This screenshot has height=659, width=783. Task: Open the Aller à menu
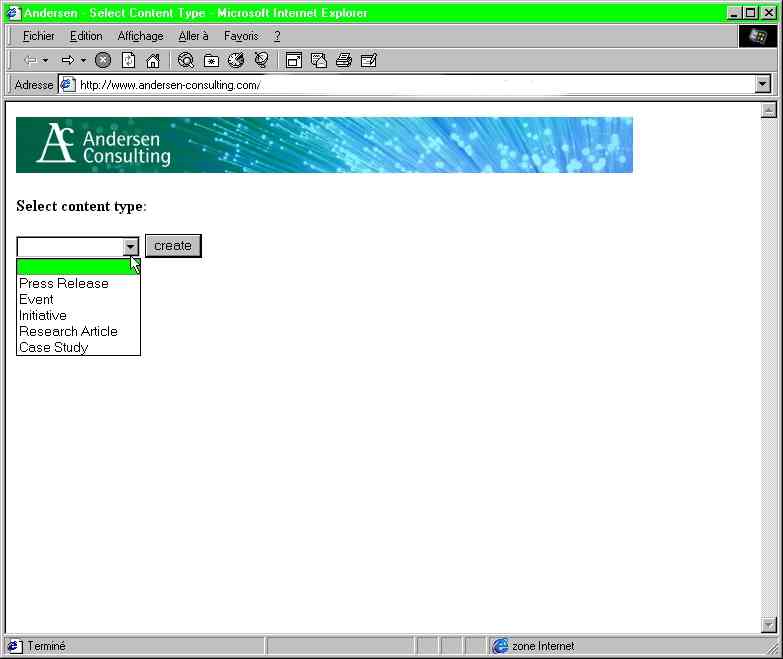tap(193, 36)
